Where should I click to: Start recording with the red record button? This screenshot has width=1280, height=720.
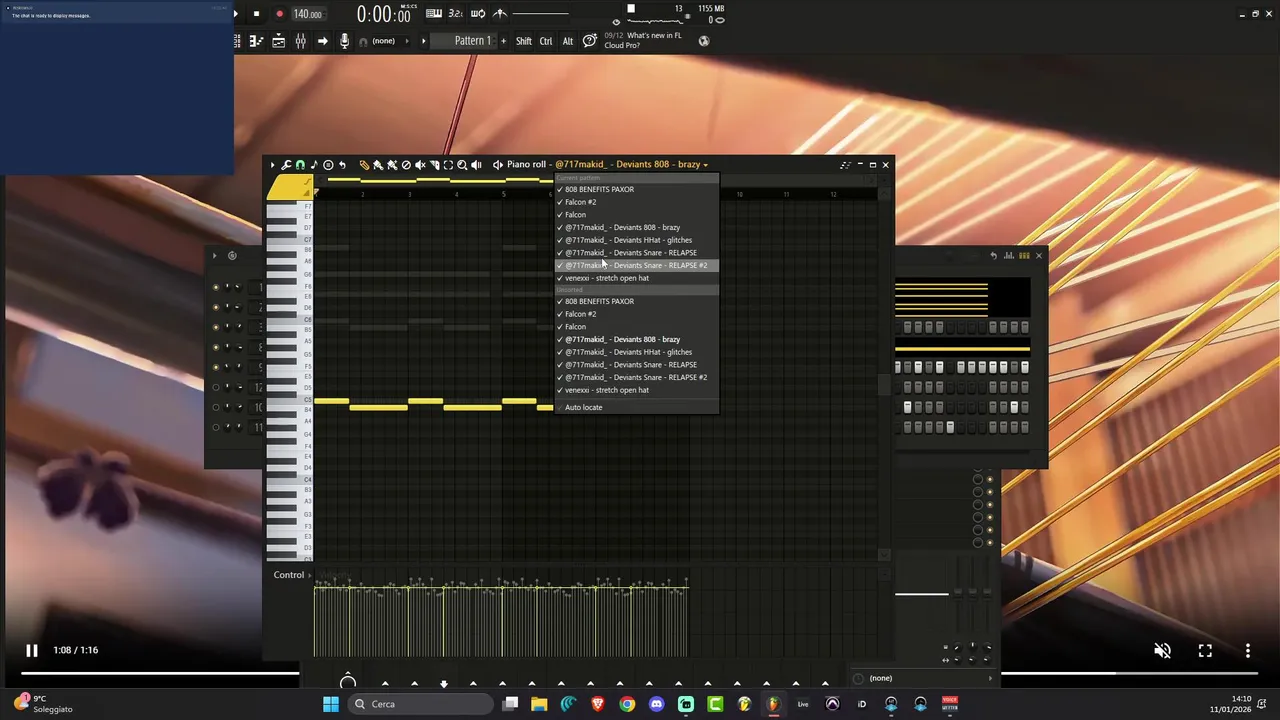coord(279,14)
